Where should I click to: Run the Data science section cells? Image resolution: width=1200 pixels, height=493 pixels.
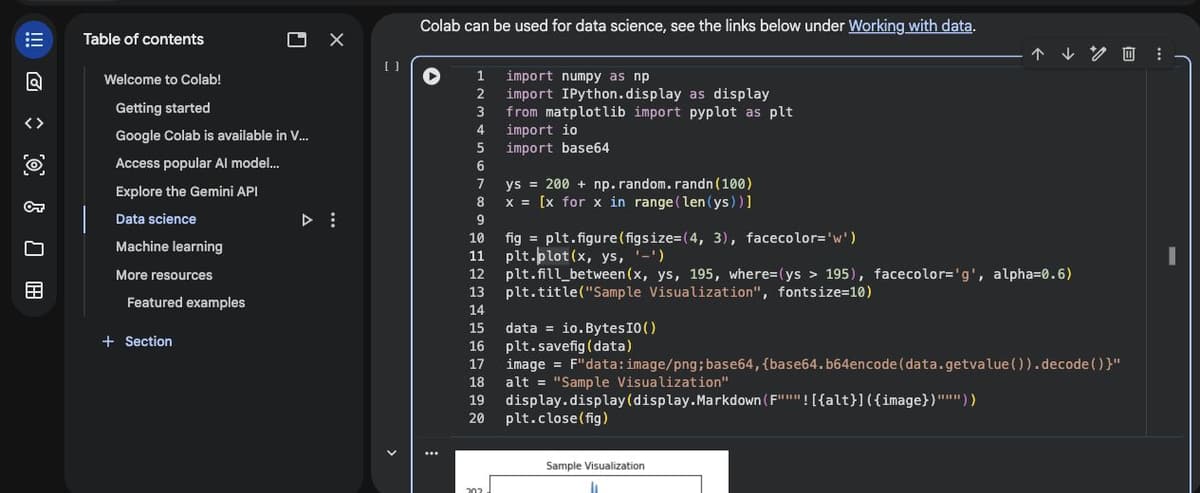pos(307,219)
